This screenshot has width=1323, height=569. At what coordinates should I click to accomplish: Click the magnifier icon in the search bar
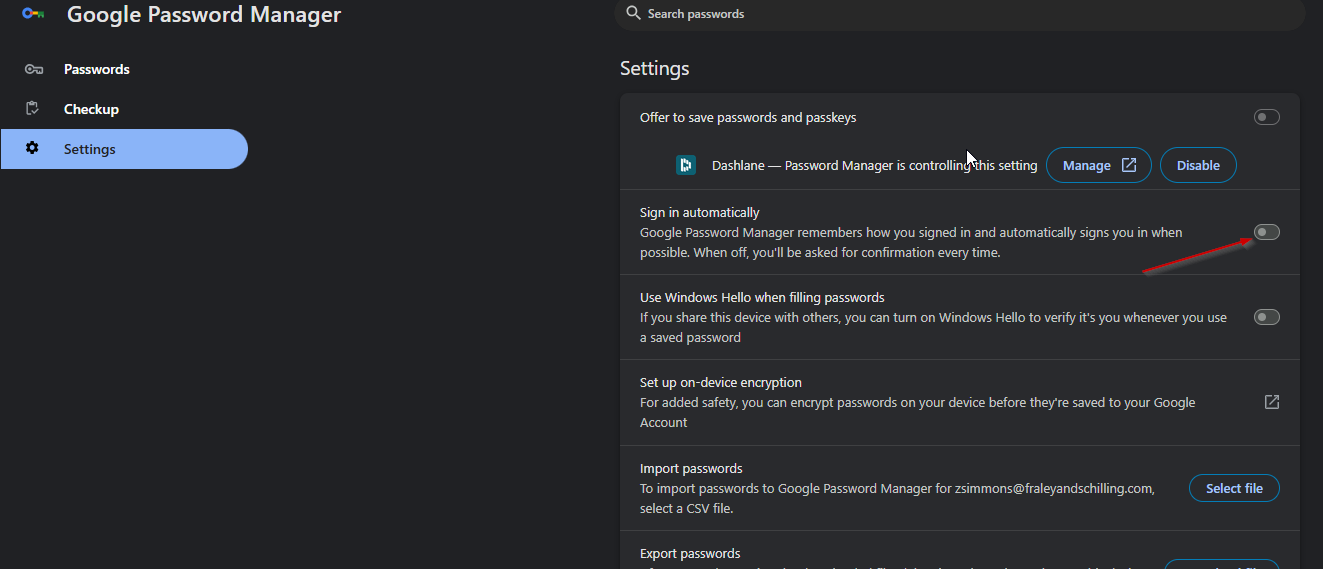[x=633, y=13]
